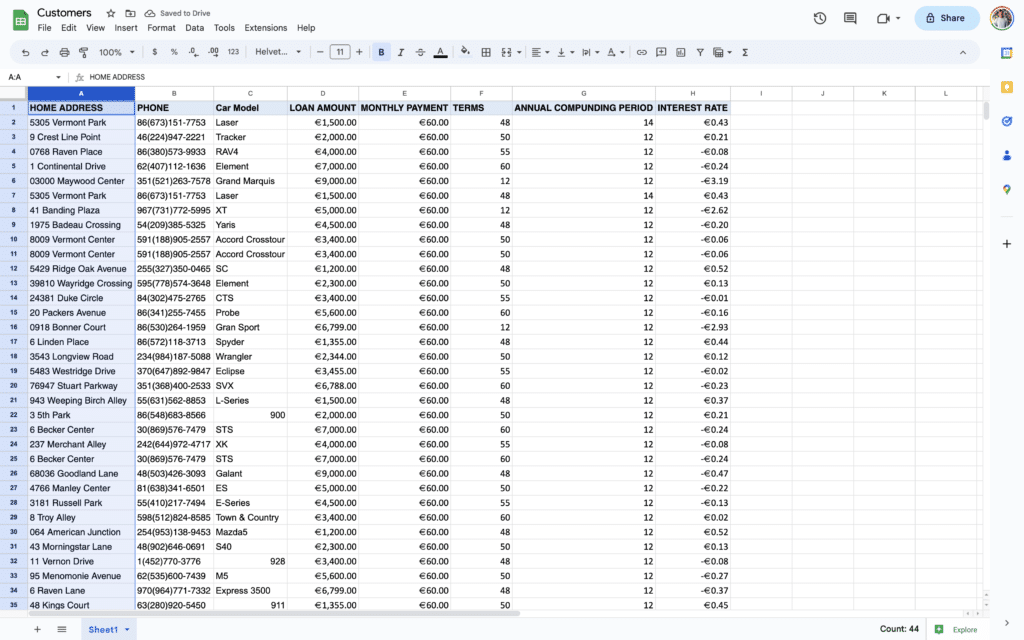Open the Borders tool
The image size is (1024, 640).
point(485,51)
